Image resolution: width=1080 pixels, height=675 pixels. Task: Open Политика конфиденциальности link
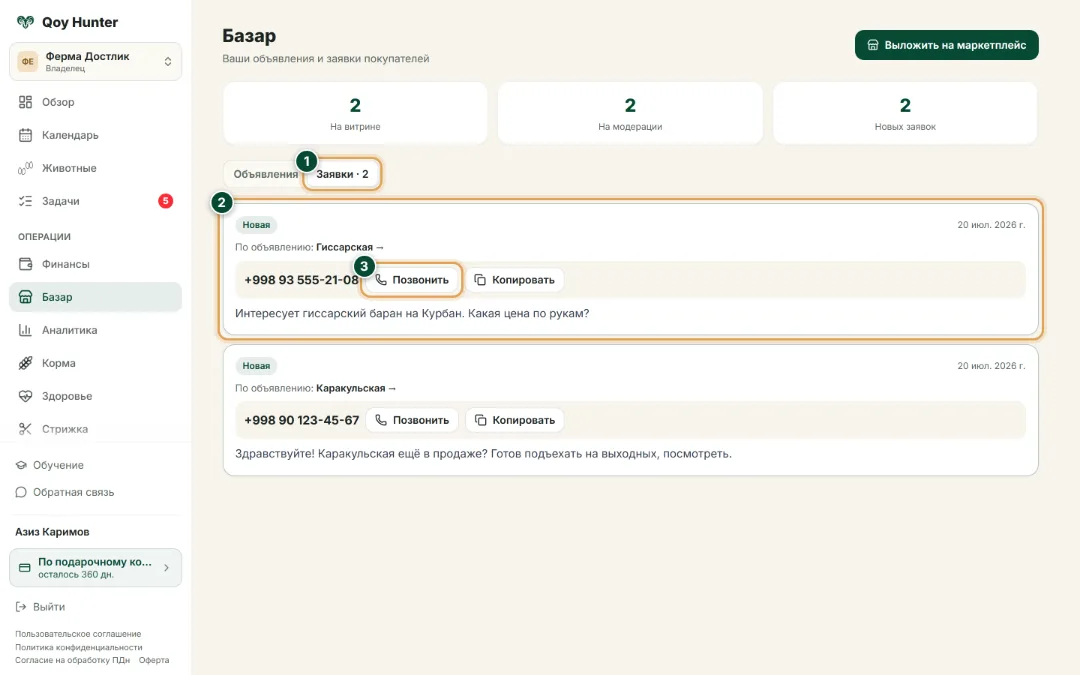coord(79,647)
